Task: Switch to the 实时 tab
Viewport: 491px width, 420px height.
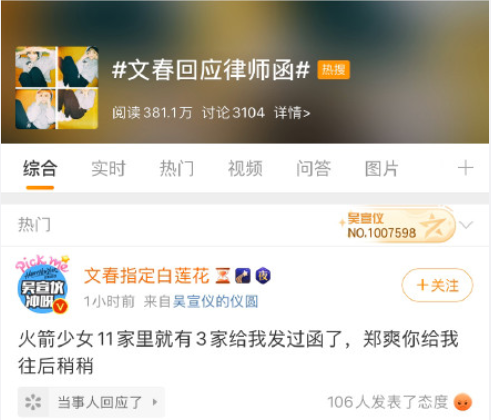Action: [108, 168]
